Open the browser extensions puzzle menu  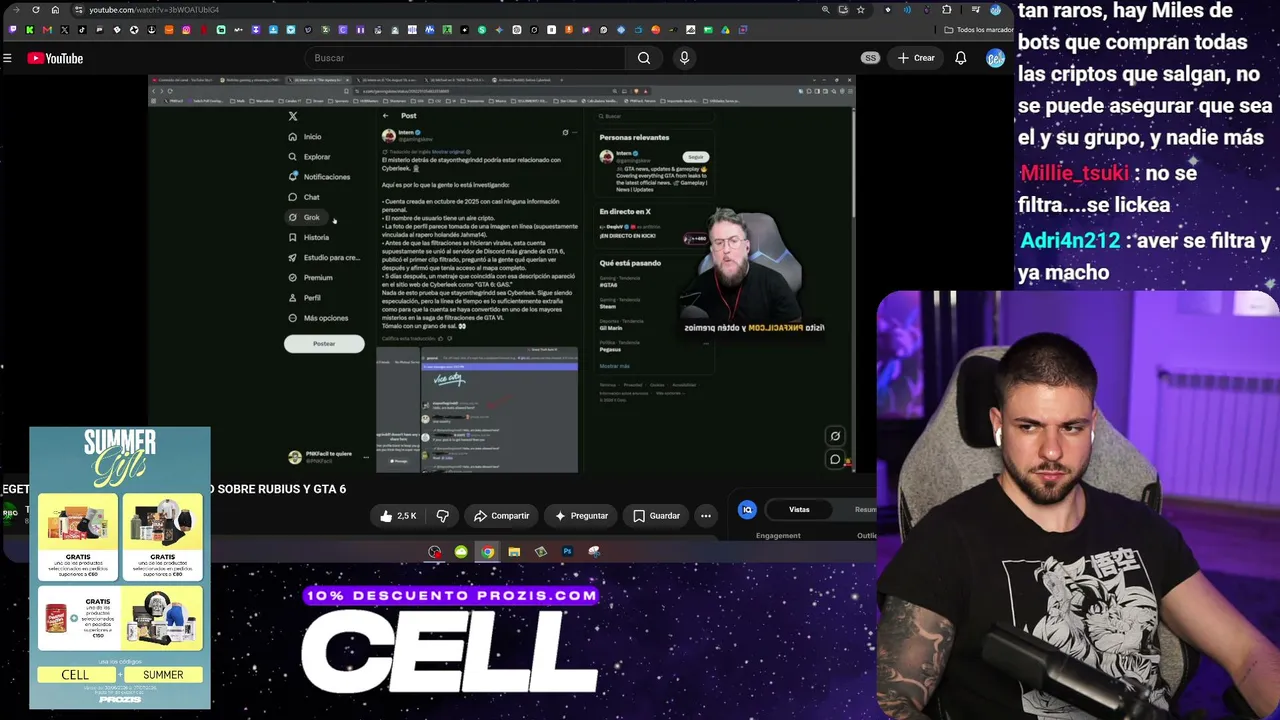click(947, 10)
